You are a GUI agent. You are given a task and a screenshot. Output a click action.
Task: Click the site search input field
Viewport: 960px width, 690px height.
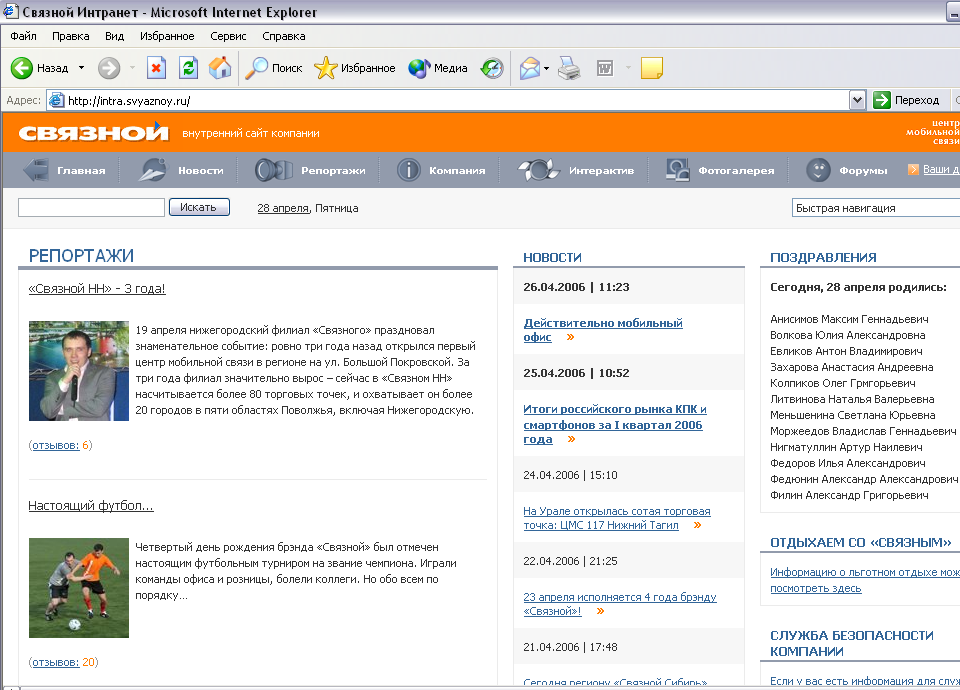pos(91,208)
